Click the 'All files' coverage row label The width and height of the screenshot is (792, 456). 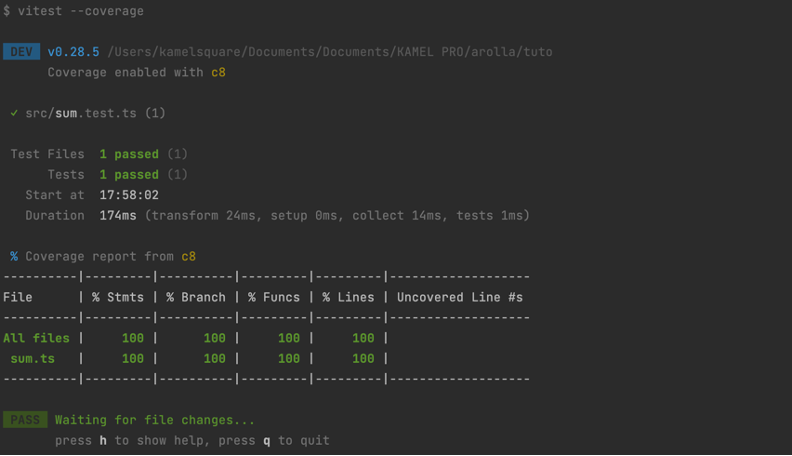click(36, 338)
